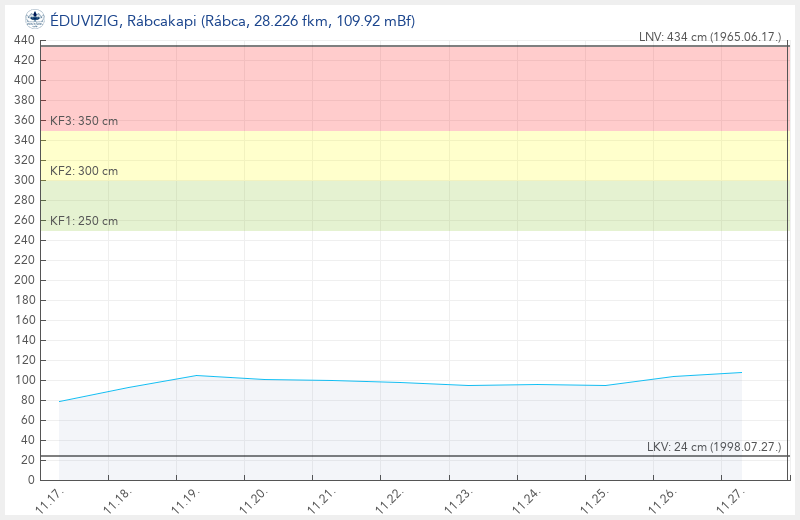The height and width of the screenshot is (520, 800).
Task: Select the 11.22. date on the x-axis
Action: tap(389, 500)
